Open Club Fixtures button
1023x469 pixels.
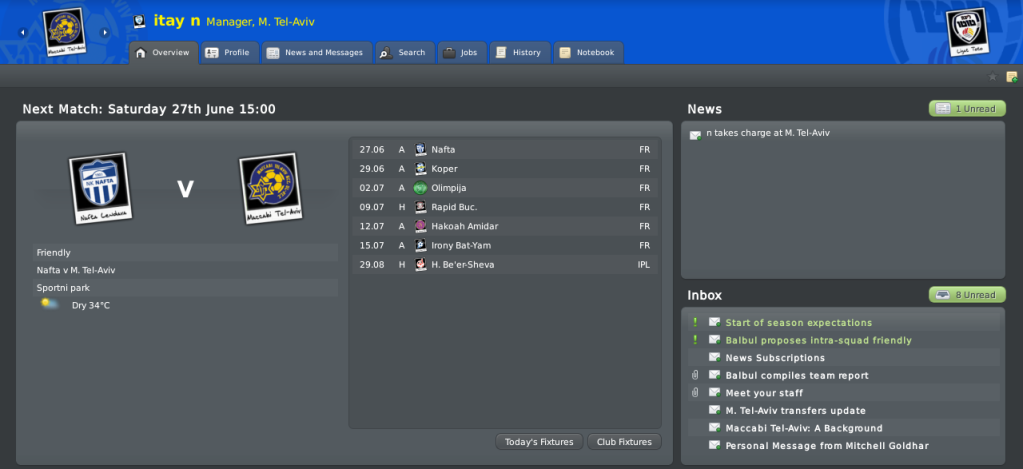coord(624,442)
